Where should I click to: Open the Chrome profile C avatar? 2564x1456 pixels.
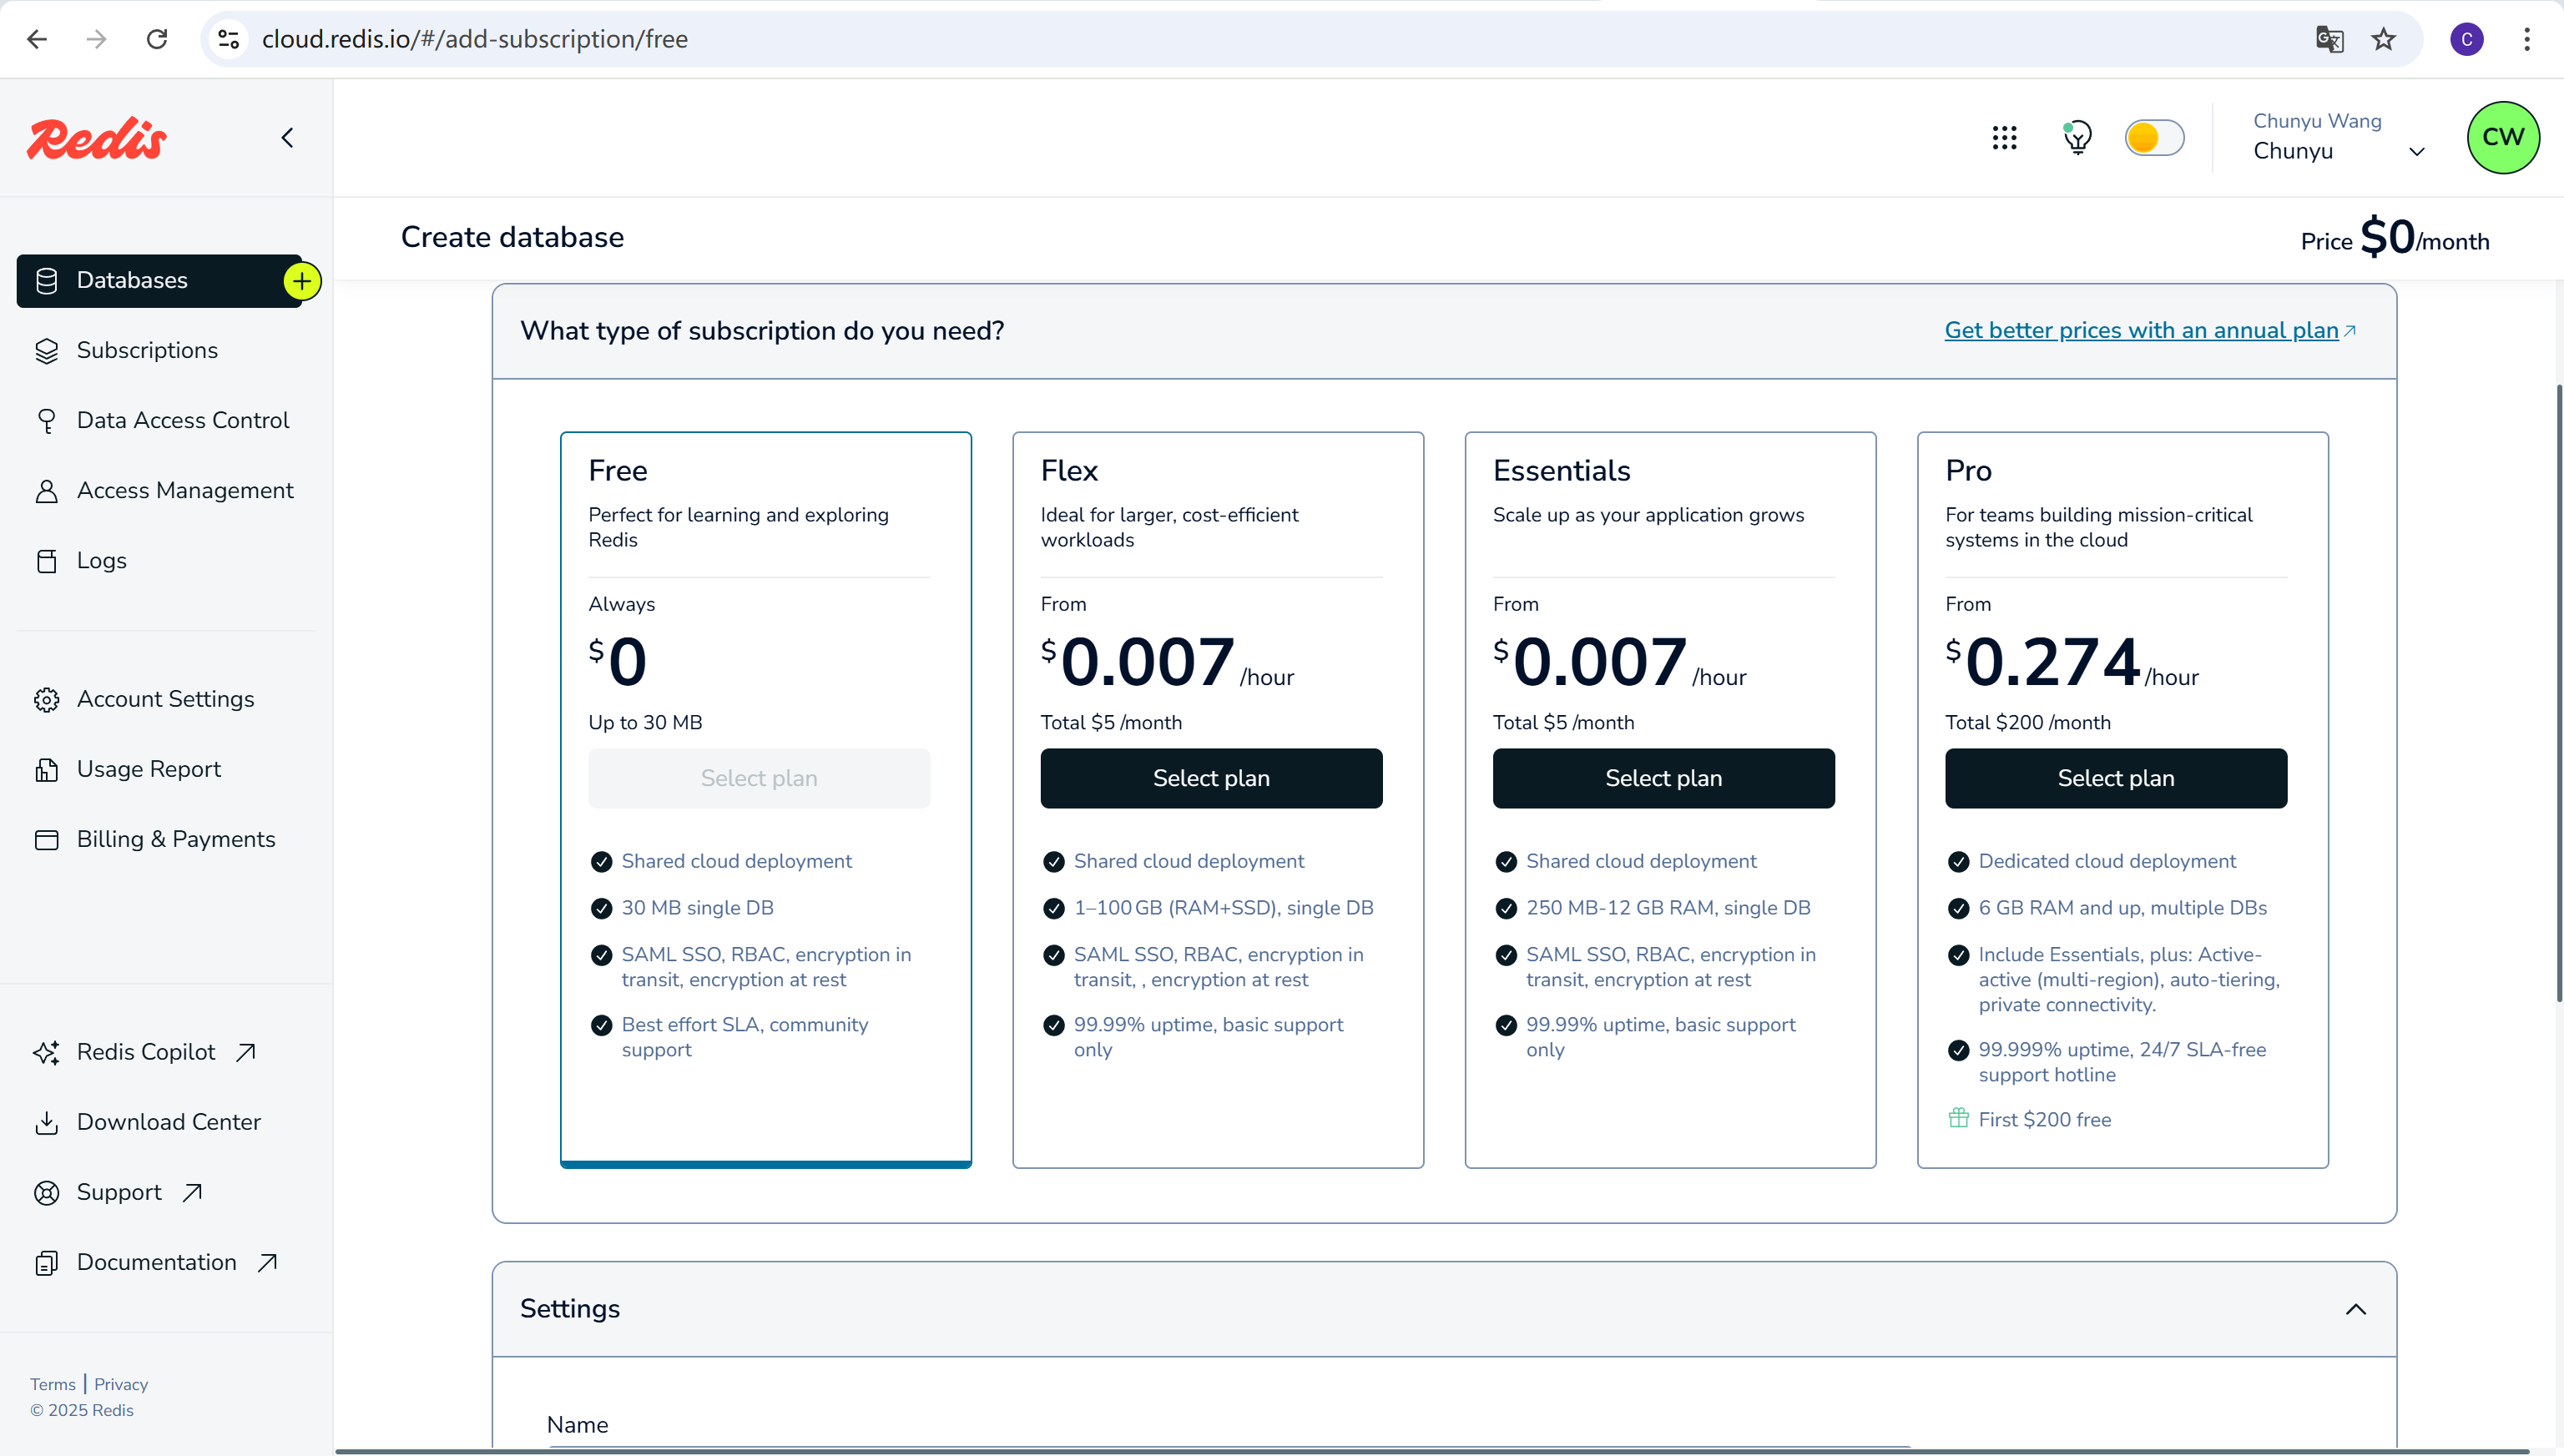(x=2467, y=39)
